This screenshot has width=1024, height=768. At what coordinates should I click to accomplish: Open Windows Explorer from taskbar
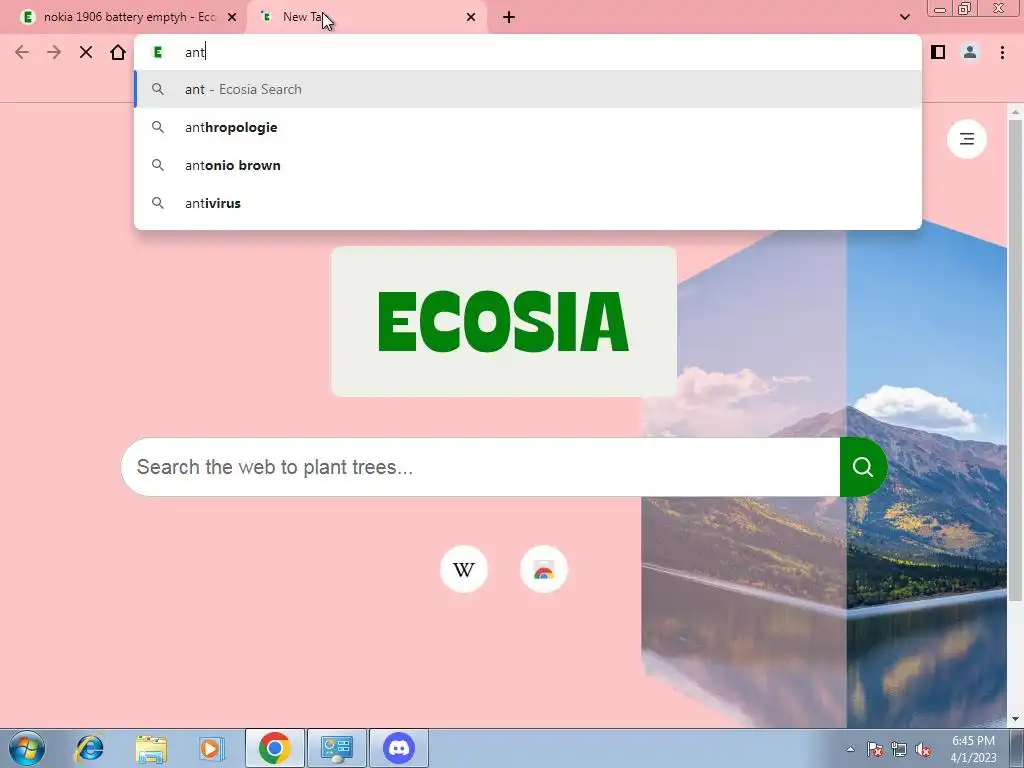click(151, 748)
